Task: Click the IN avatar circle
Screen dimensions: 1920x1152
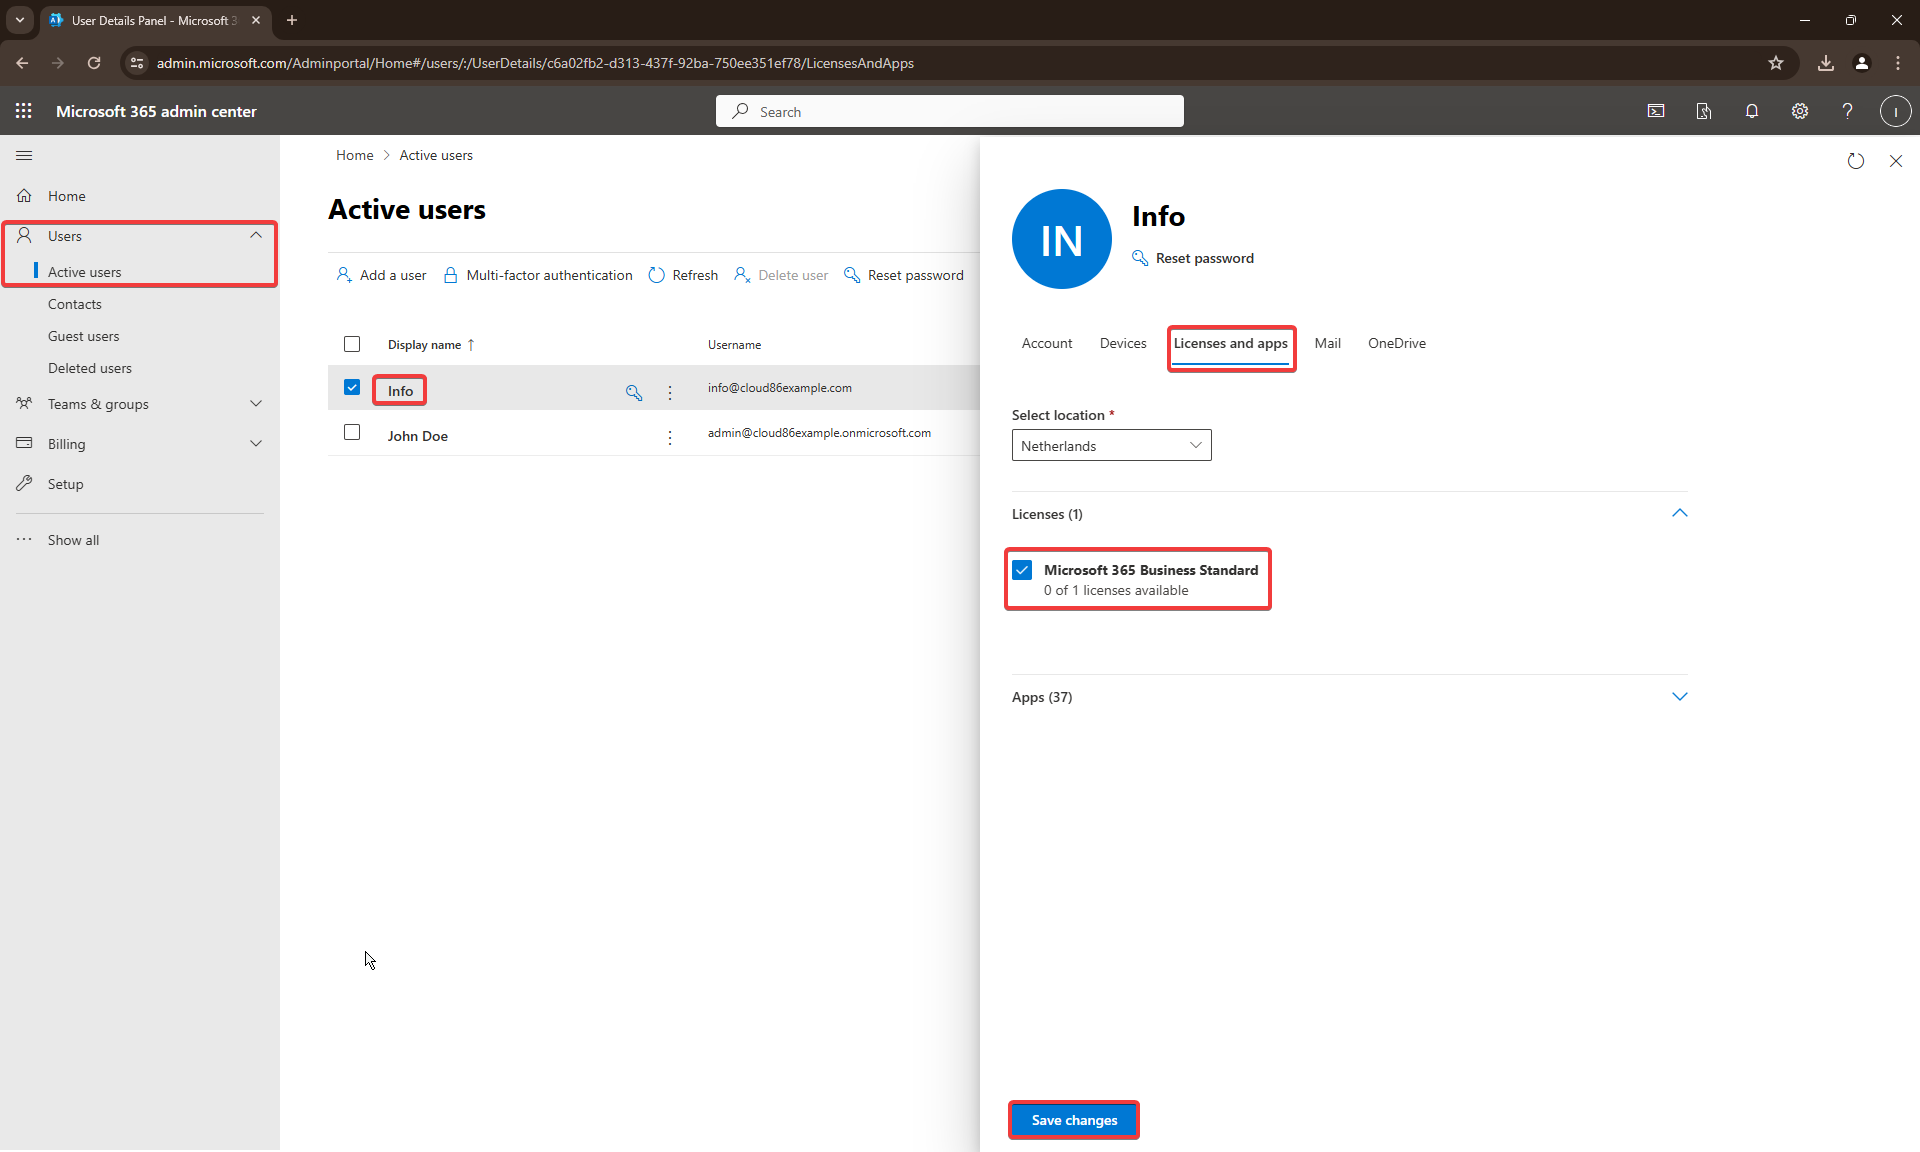Action: pos(1062,239)
